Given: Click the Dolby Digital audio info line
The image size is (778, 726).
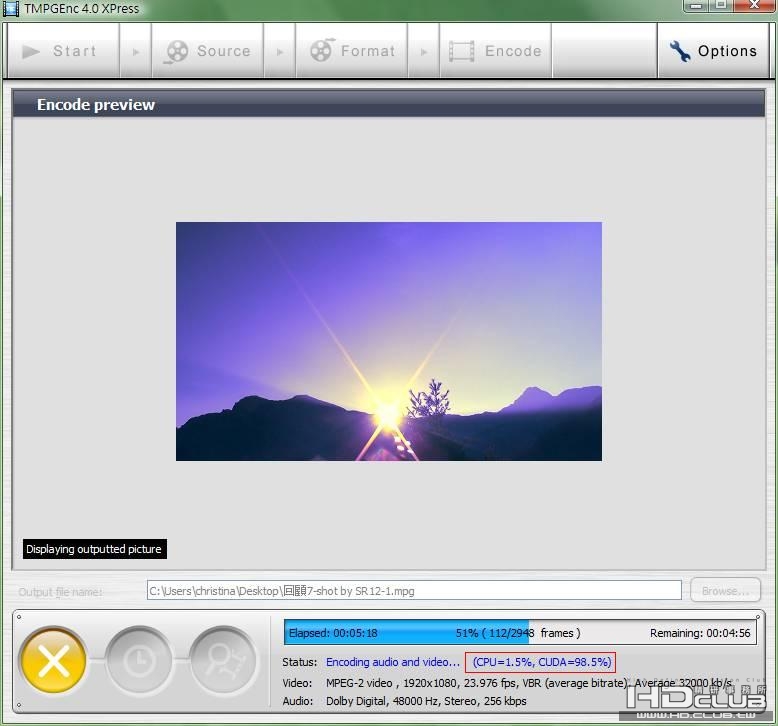Looking at the screenshot, I should [426, 701].
